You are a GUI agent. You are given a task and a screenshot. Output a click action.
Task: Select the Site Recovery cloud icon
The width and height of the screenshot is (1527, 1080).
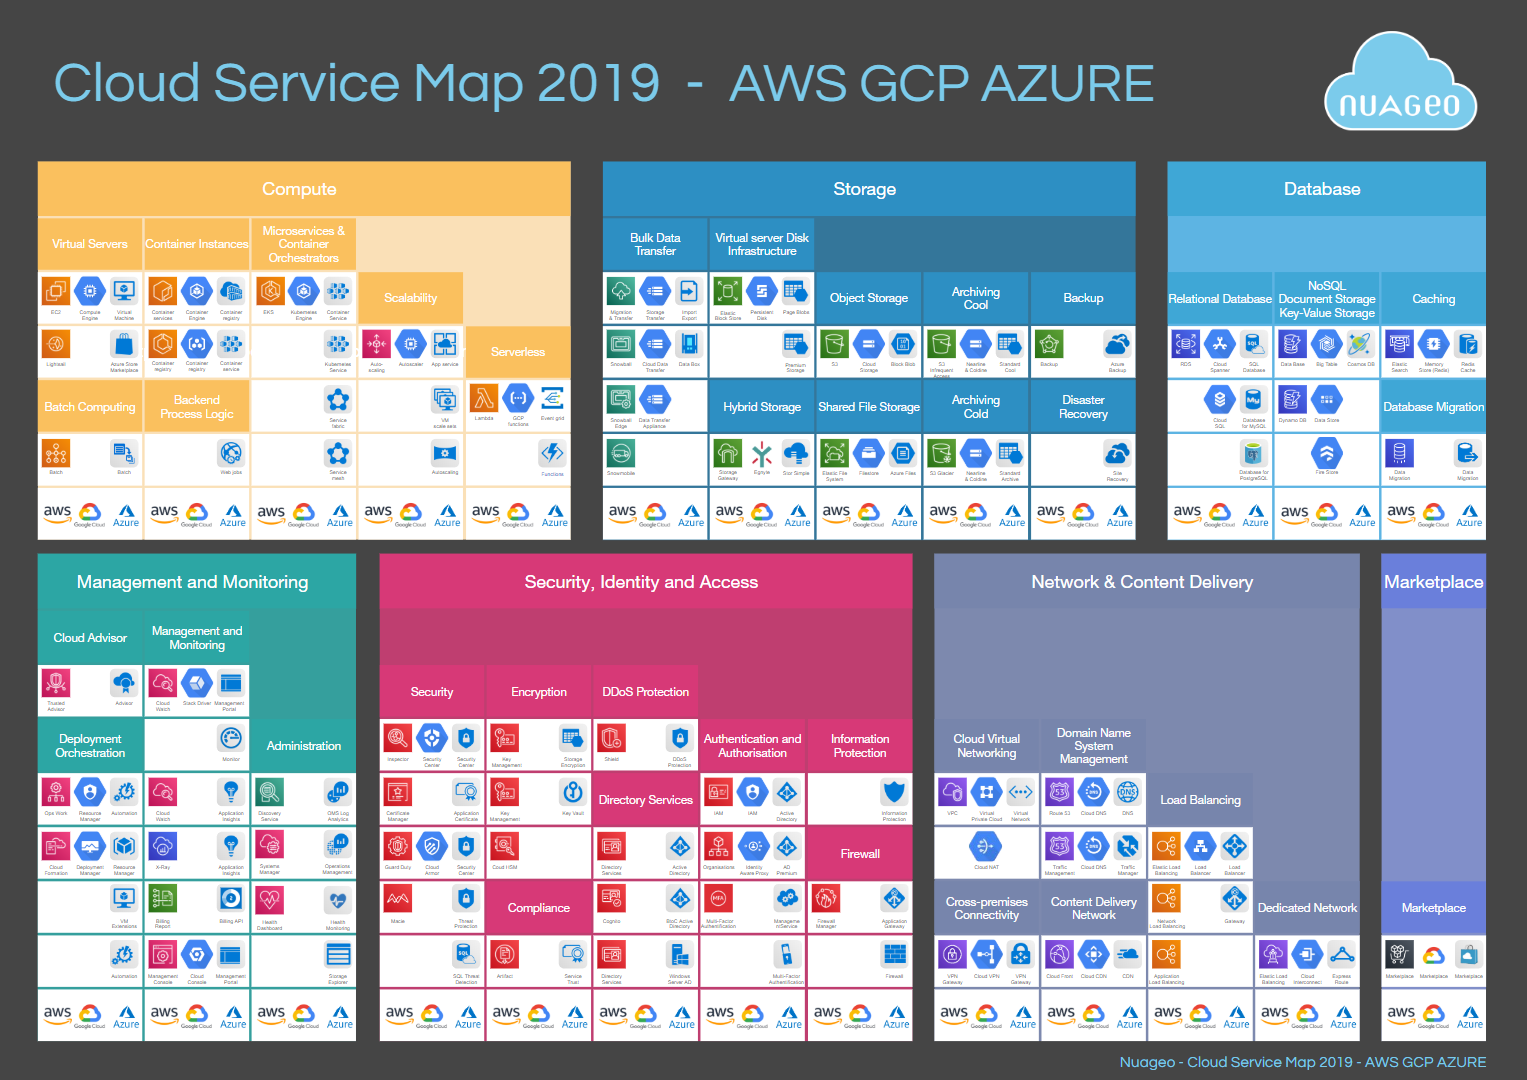pos(1117,453)
